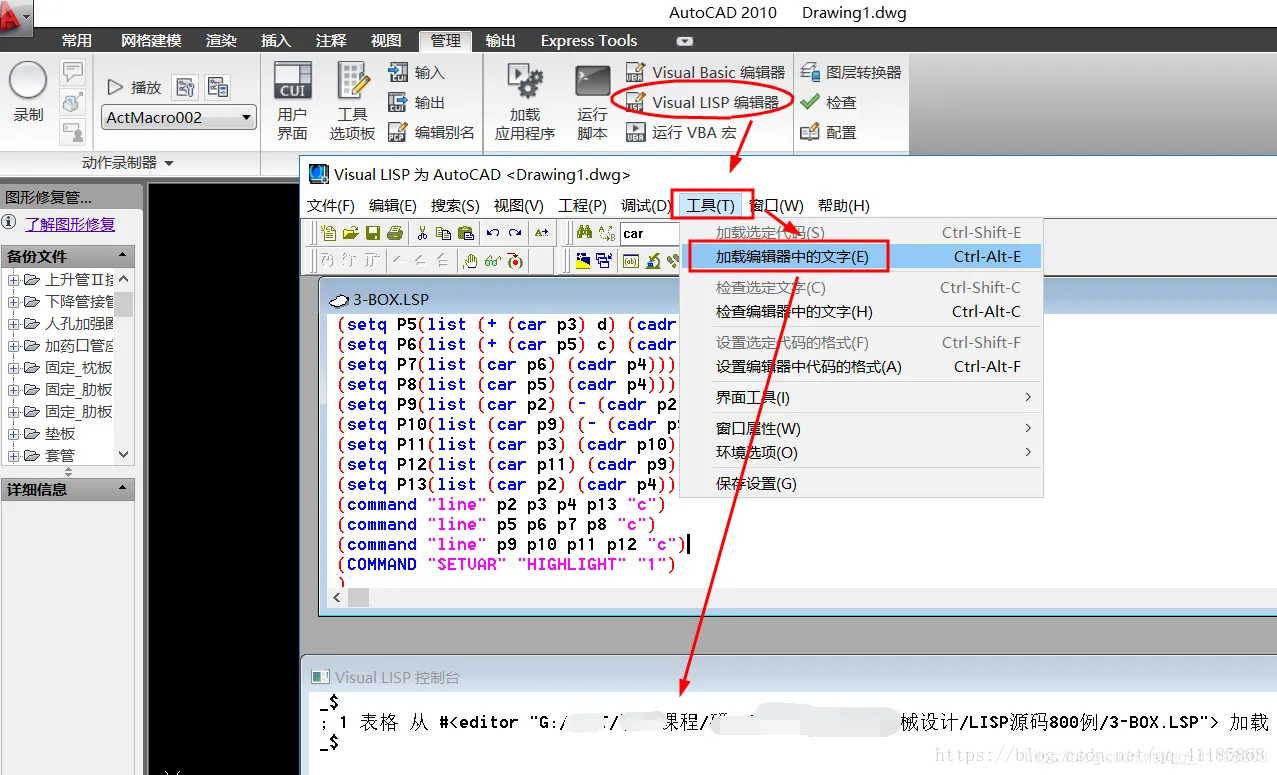1277x775 pixels.
Task: Open the 帮助(H) menu in Visual LISP
Action: pyautogui.click(x=844, y=205)
